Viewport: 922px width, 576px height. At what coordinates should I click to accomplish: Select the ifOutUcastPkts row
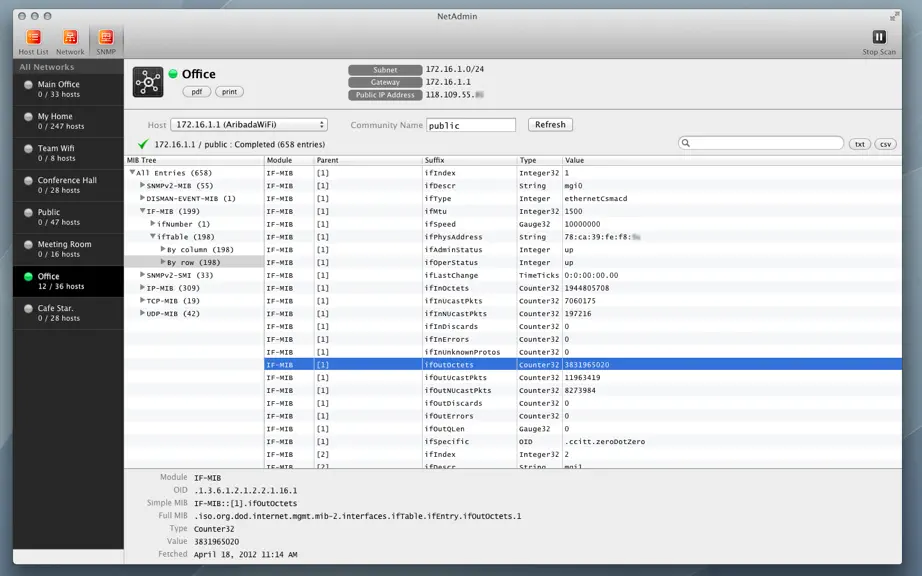point(583,377)
